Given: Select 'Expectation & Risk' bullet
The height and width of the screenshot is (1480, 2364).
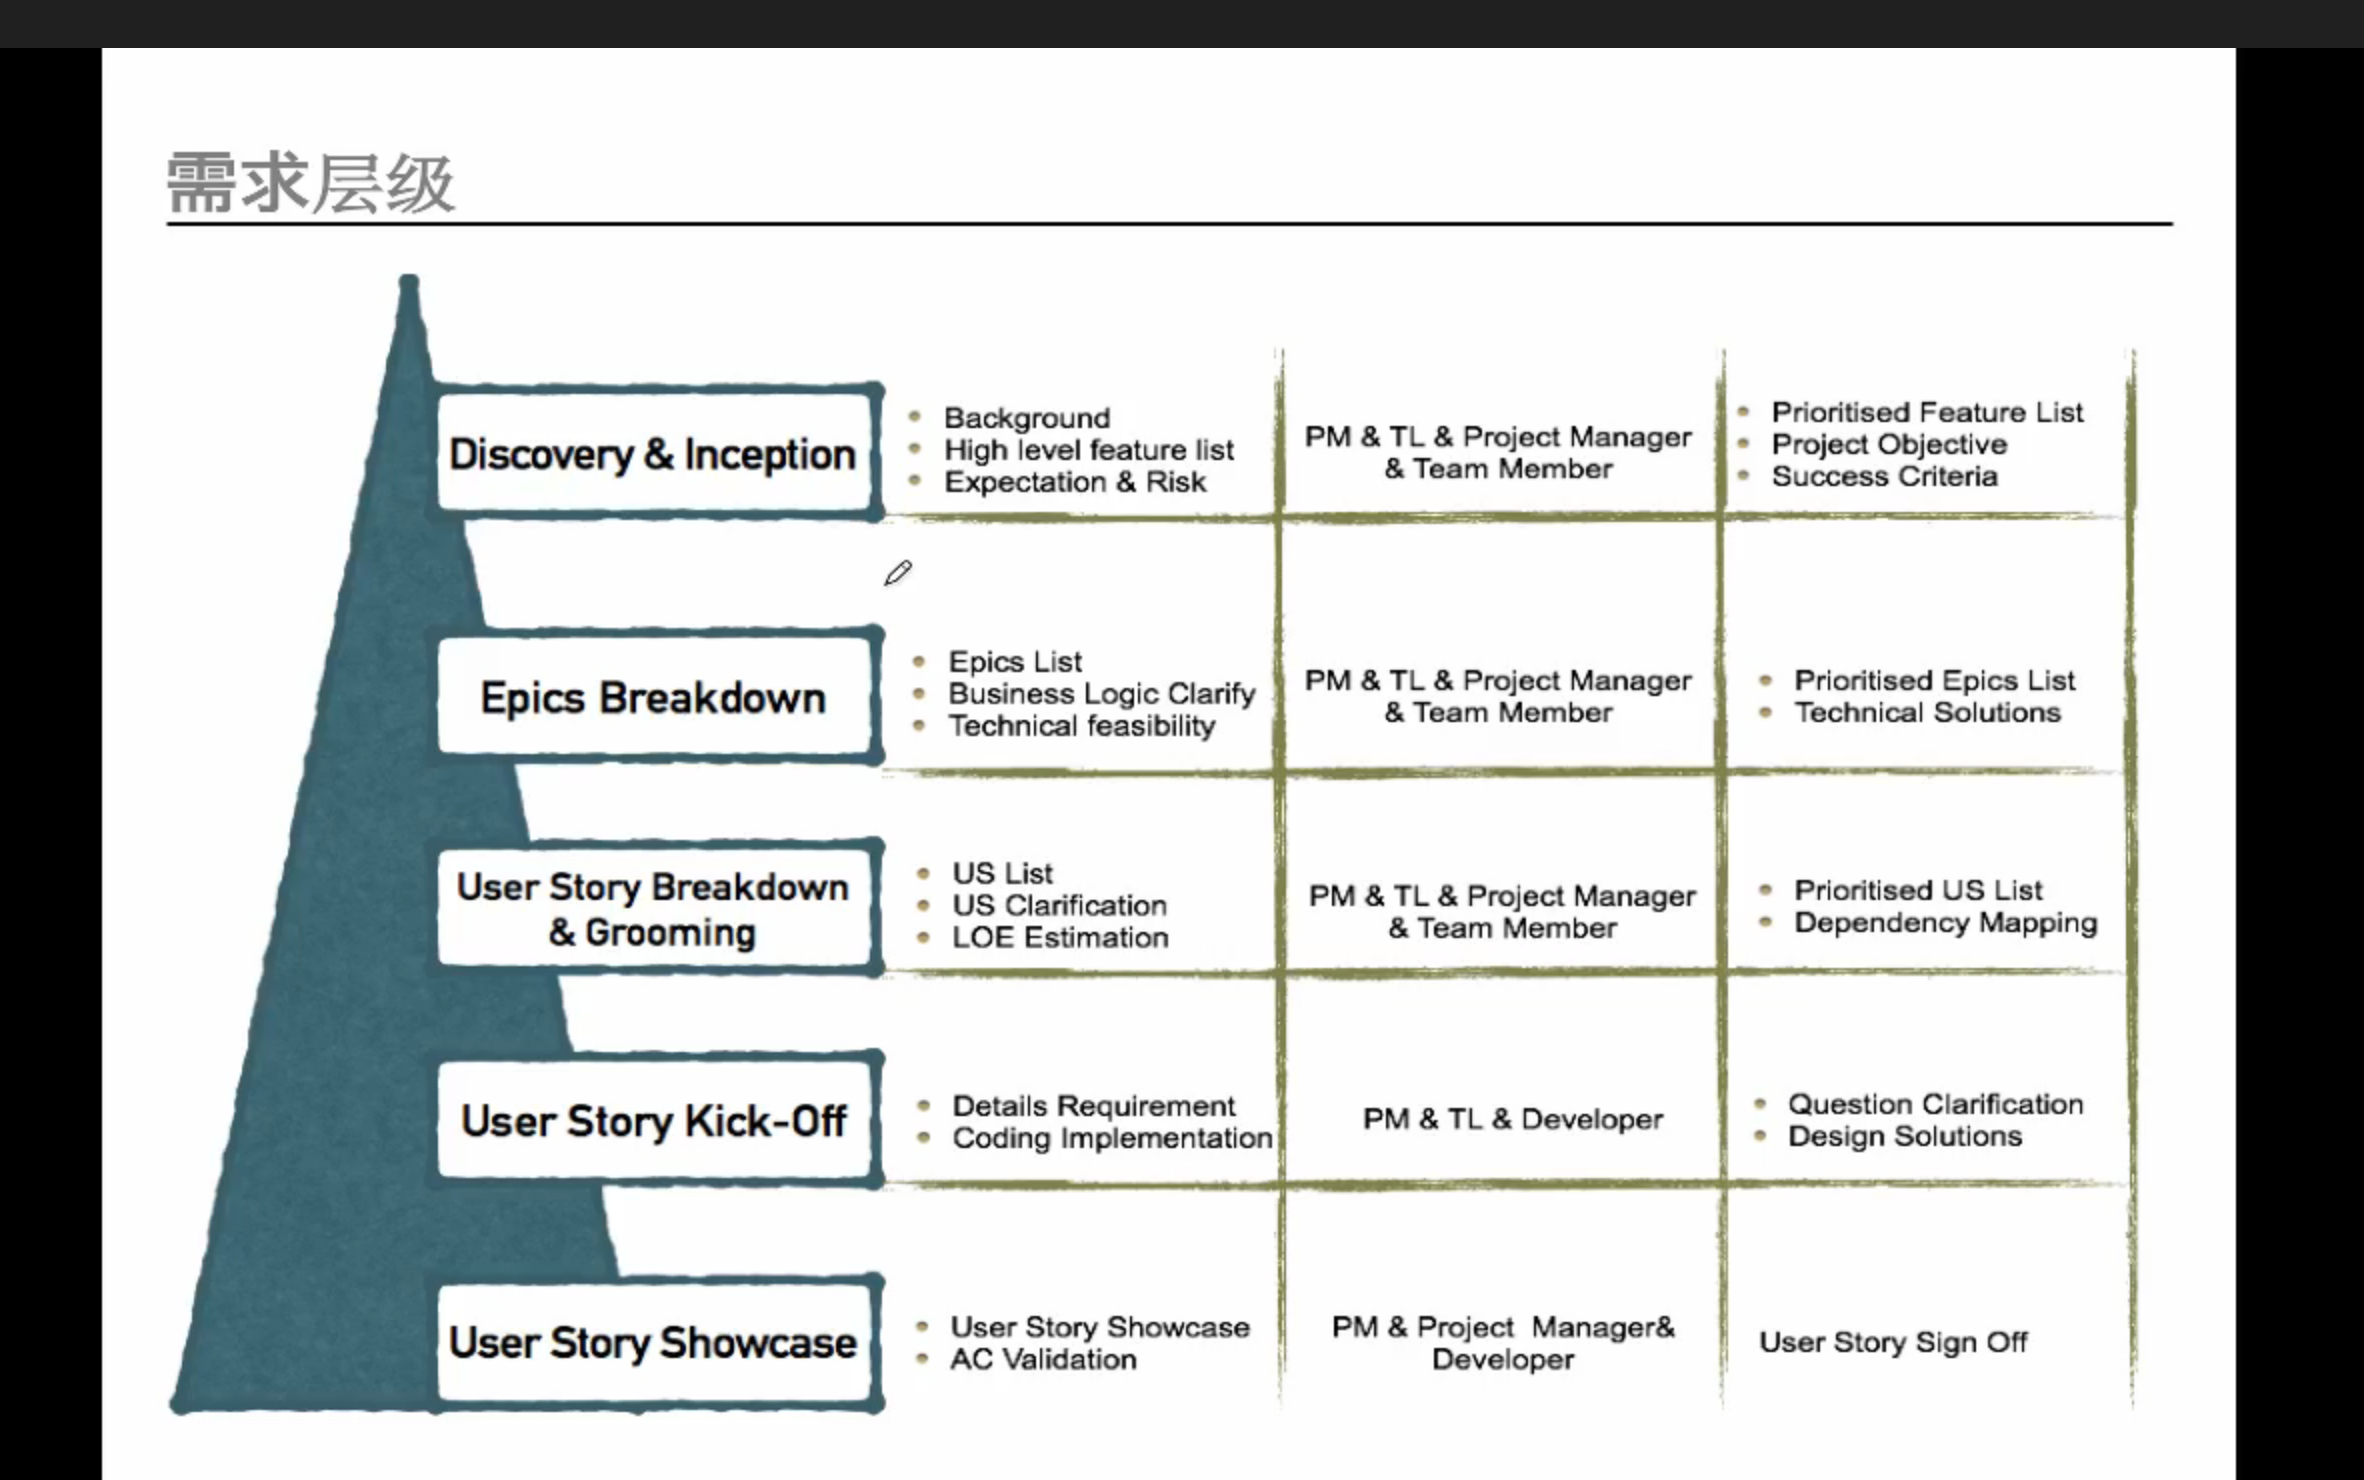Looking at the screenshot, I should tap(1075, 482).
